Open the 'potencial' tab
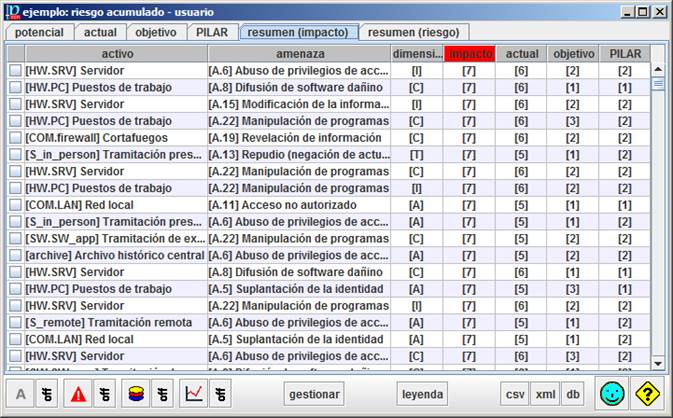The width and height of the screenshot is (673, 418). click(x=38, y=32)
